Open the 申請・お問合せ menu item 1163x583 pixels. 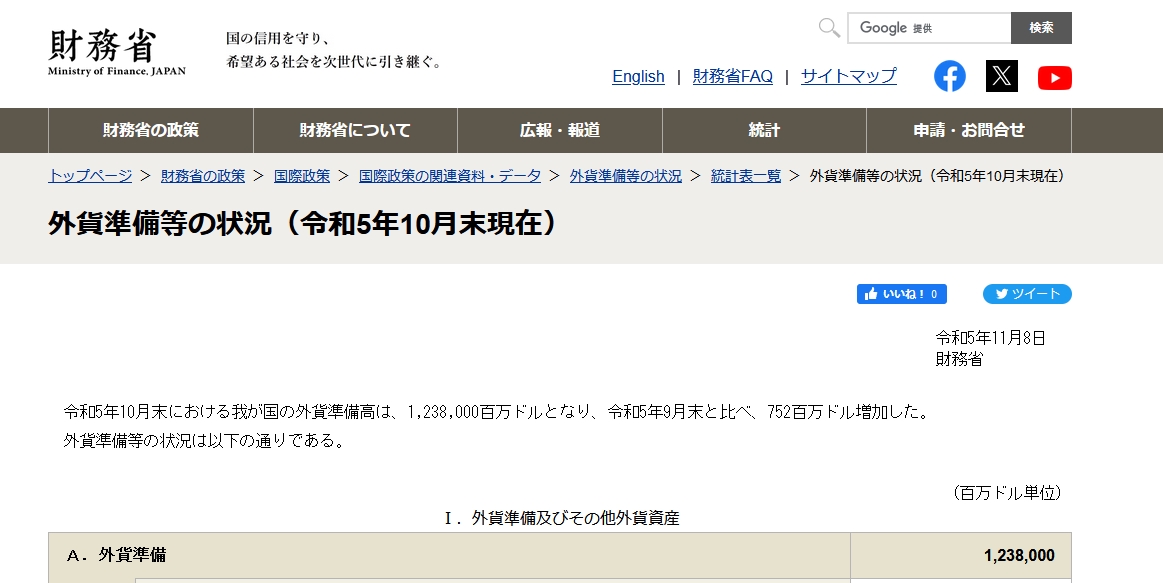click(967, 130)
